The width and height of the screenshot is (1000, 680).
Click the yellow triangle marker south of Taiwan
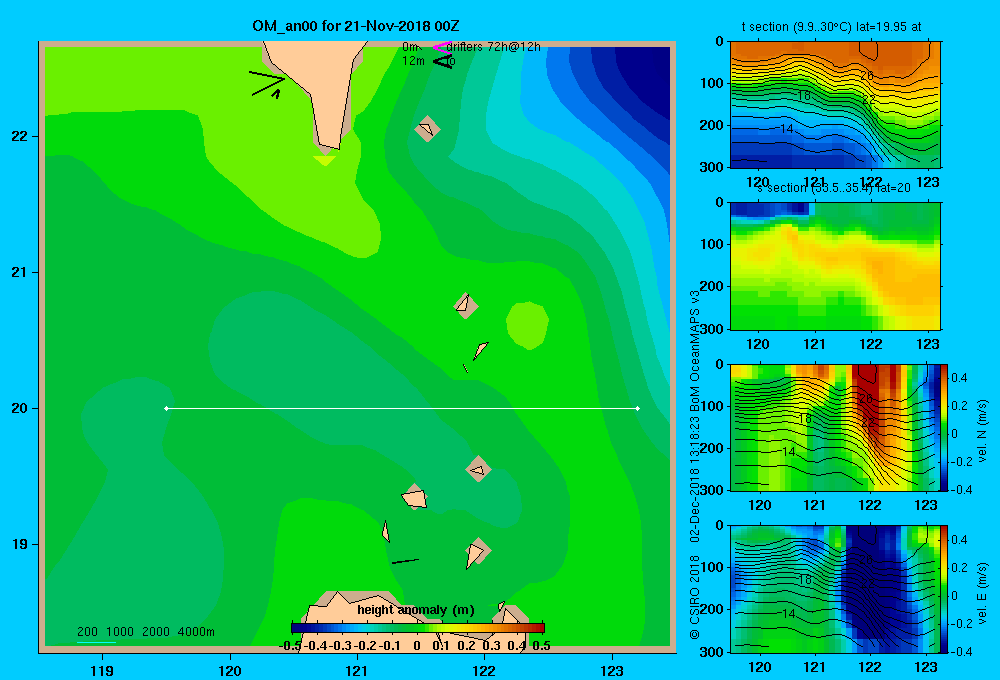tap(325, 161)
